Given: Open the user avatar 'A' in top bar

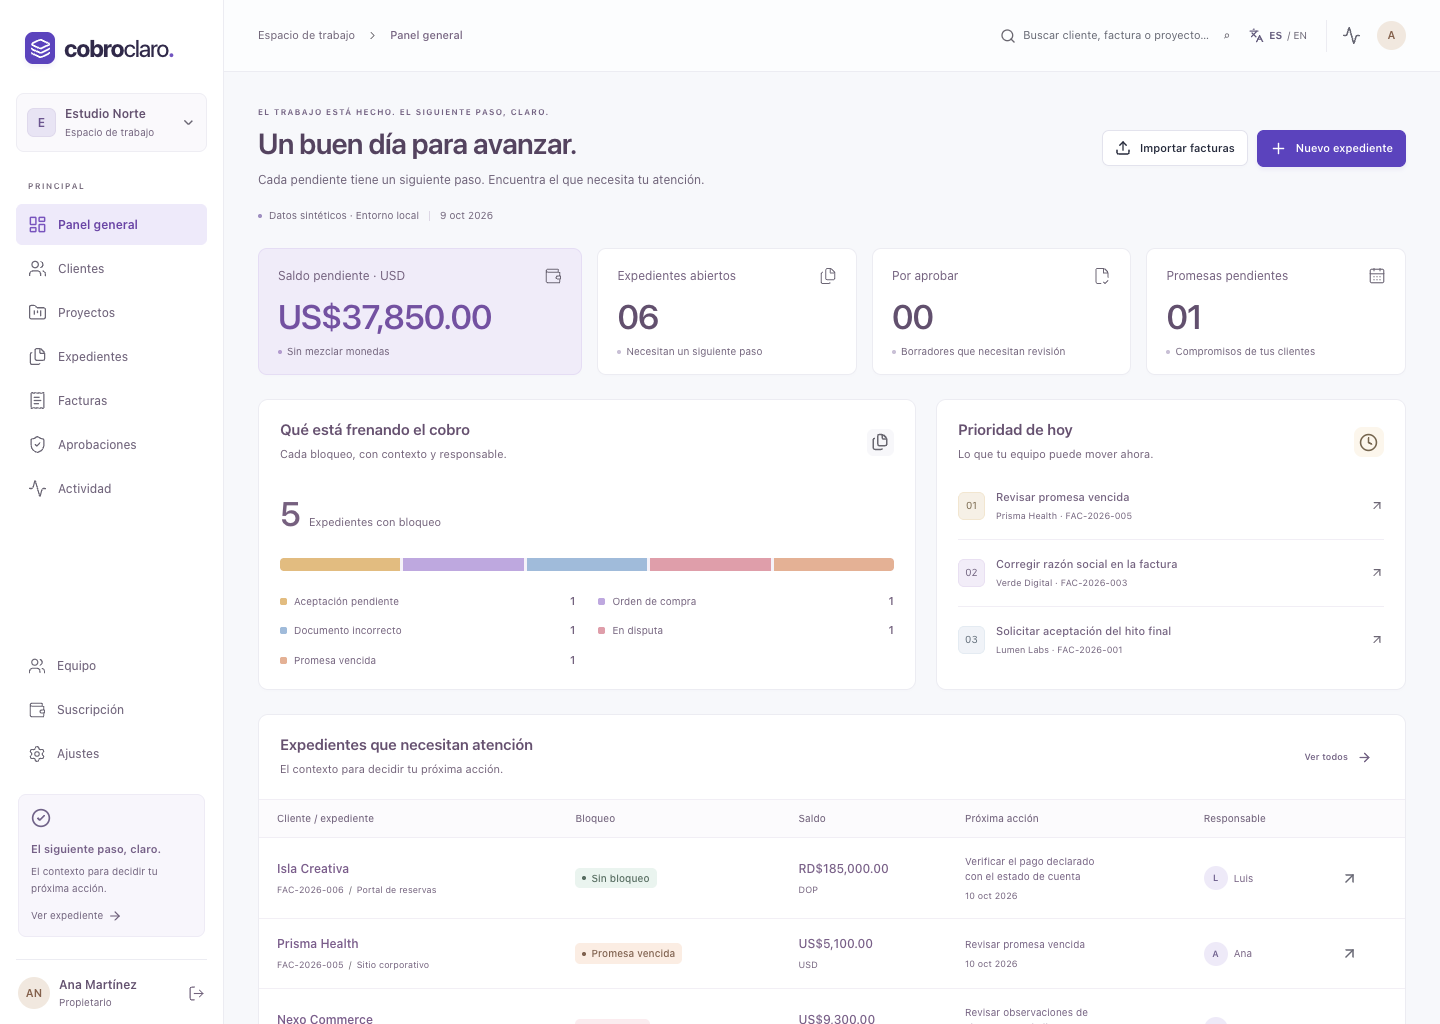Looking at the screenshot, I should (1391, 35).
